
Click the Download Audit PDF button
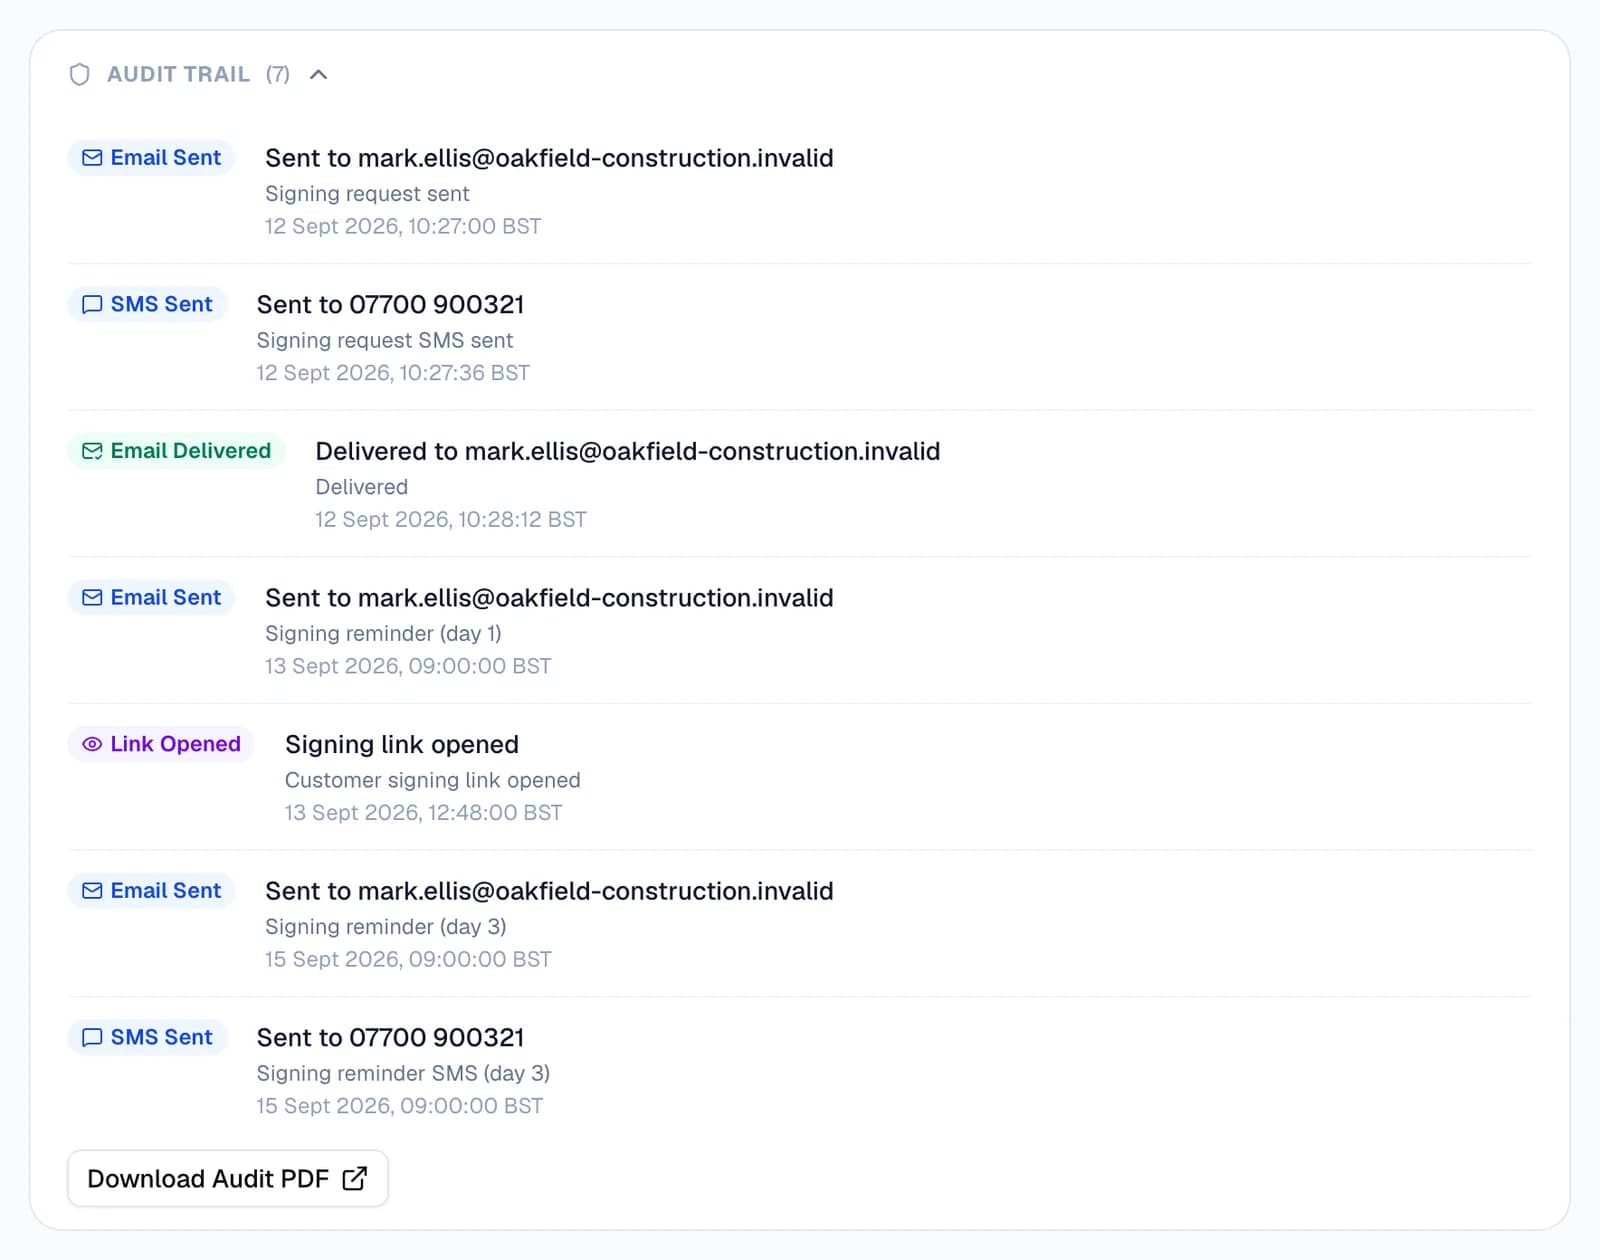click(x=228, y=1179)
